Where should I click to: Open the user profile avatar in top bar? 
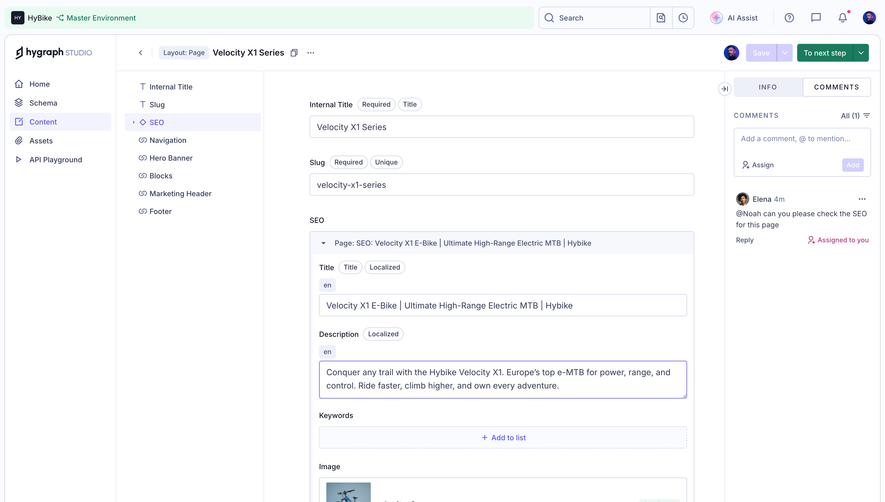click(869, 18)
